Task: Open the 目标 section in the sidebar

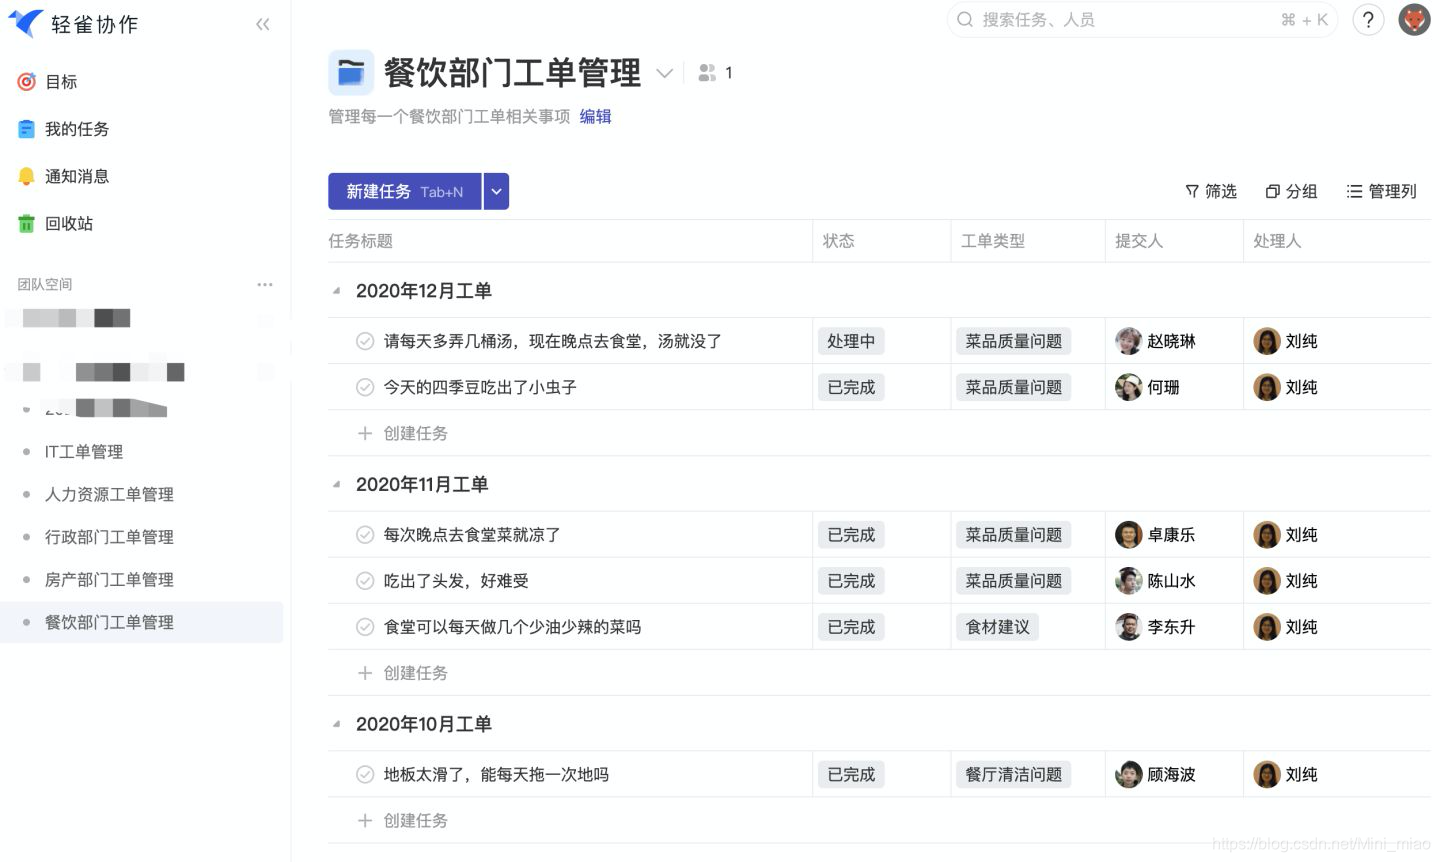Action: click(61, 81)
